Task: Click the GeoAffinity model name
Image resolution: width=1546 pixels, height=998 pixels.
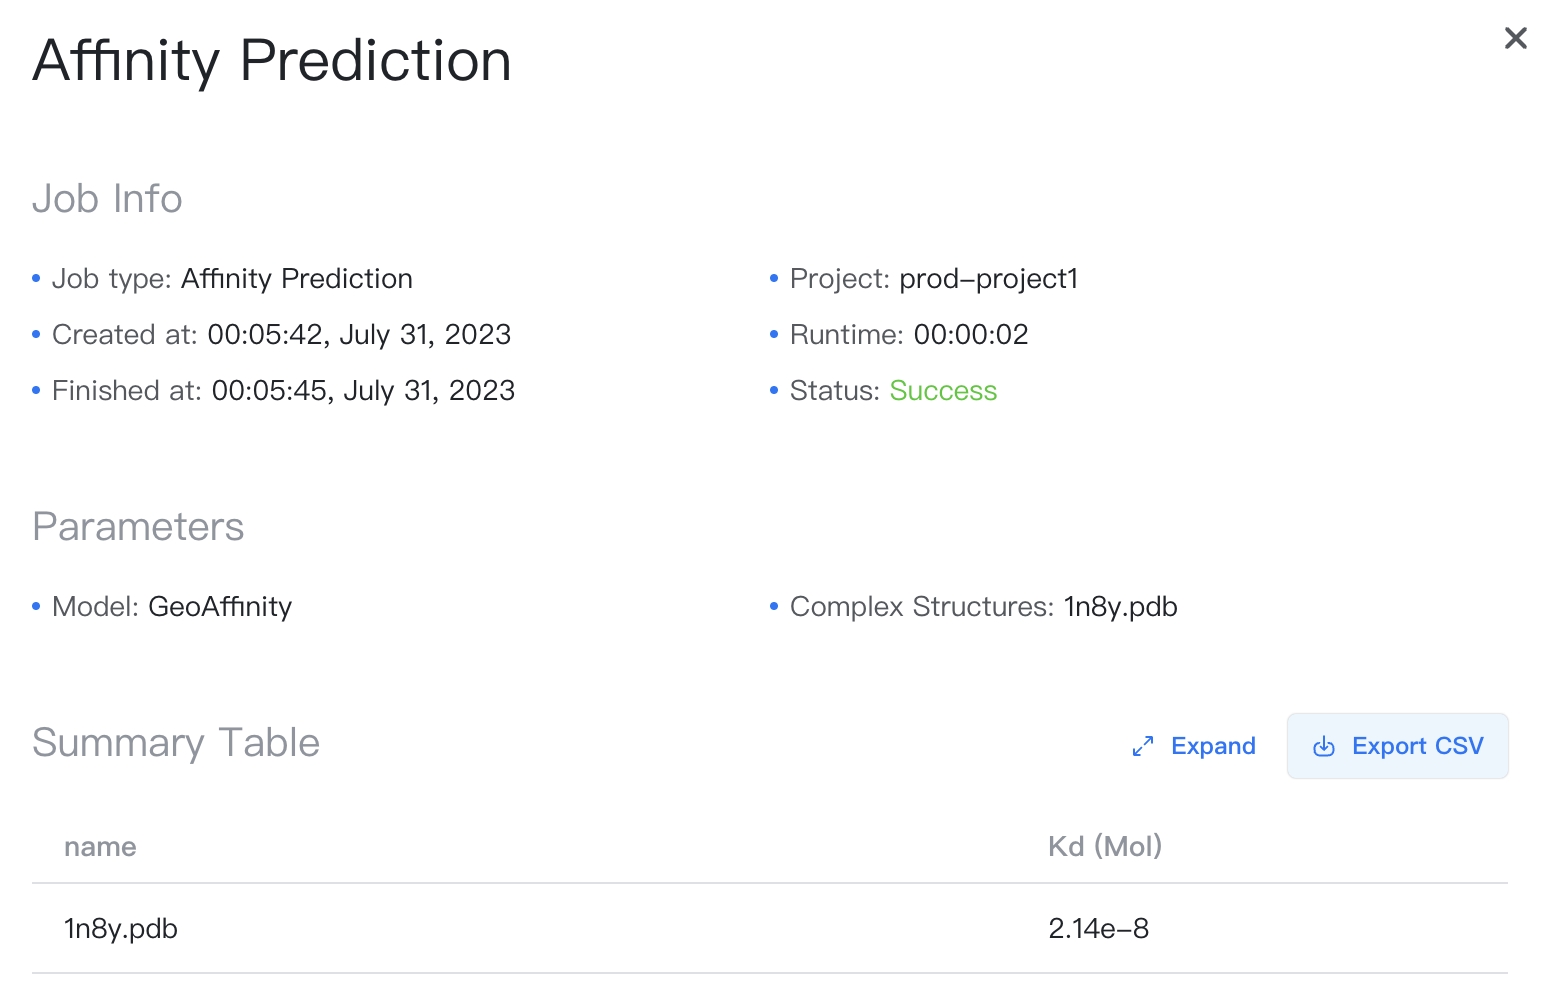Action: pyautogui.click(x=220, y=606)
